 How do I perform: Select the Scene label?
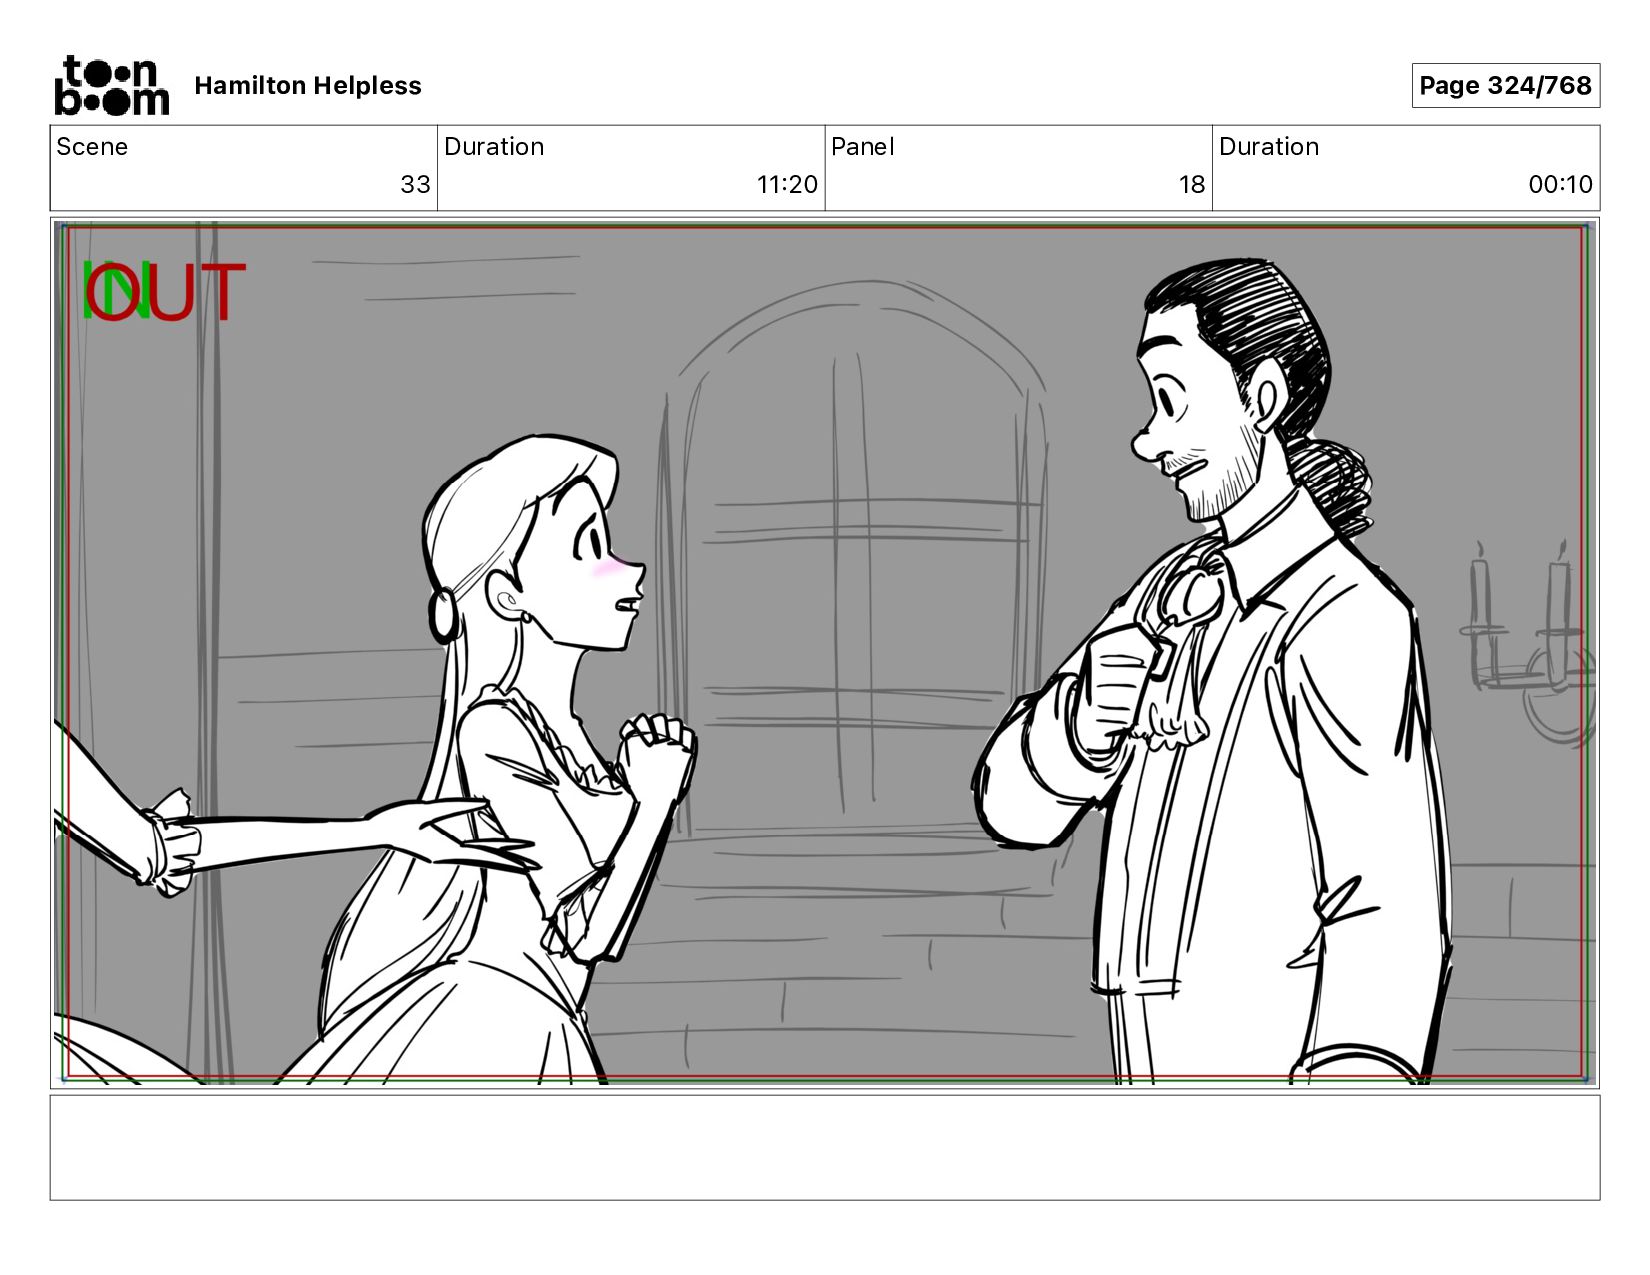92,147
